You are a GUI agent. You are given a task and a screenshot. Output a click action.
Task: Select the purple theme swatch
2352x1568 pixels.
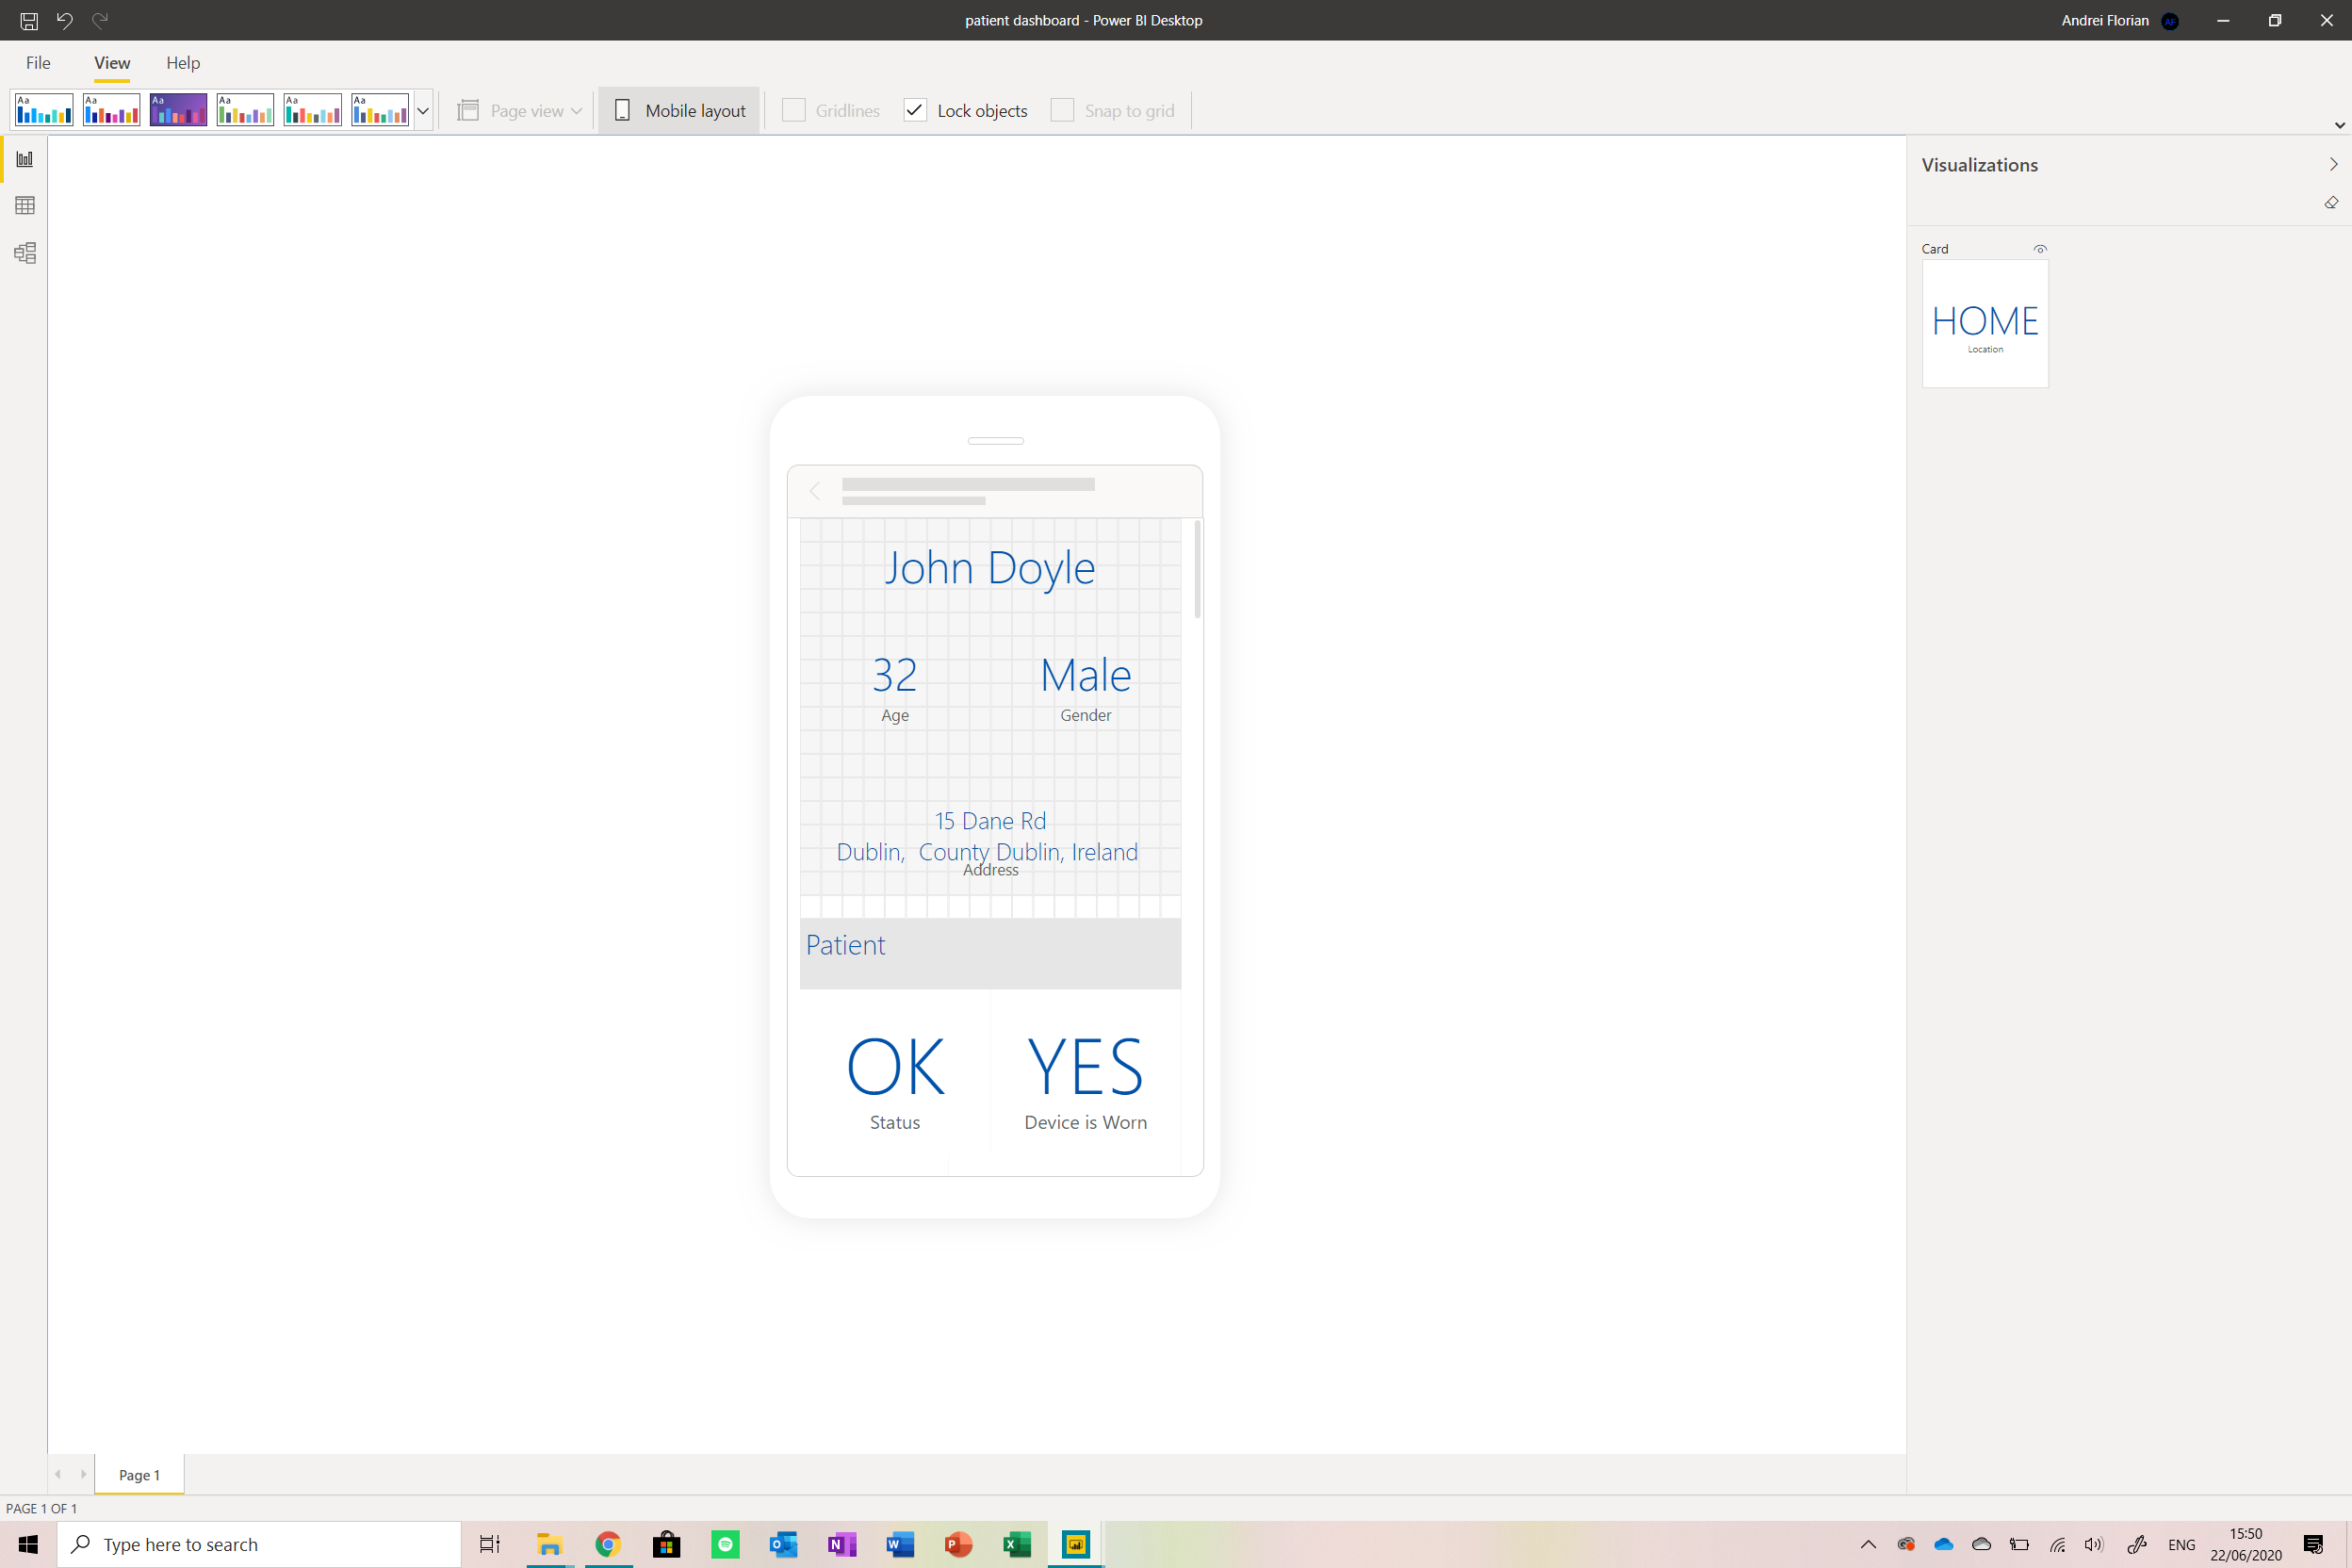click(178, 110)
